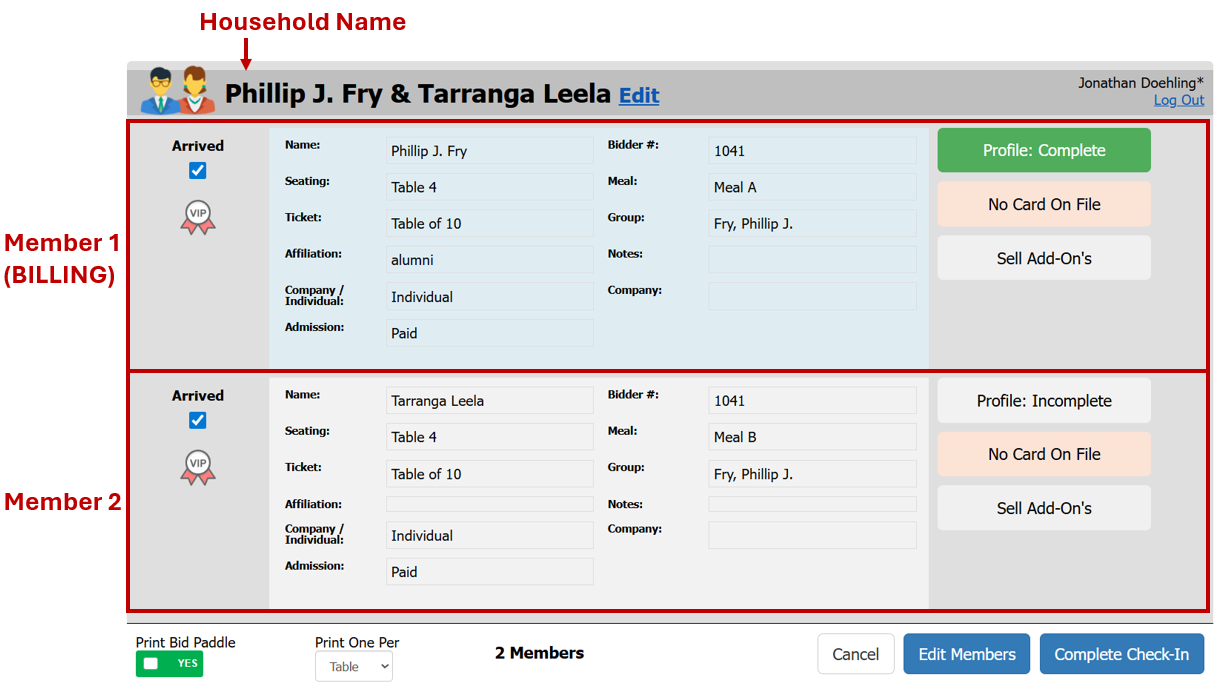Click Sell Add-On's for Phillip J. Fry

coord(1044,259)
